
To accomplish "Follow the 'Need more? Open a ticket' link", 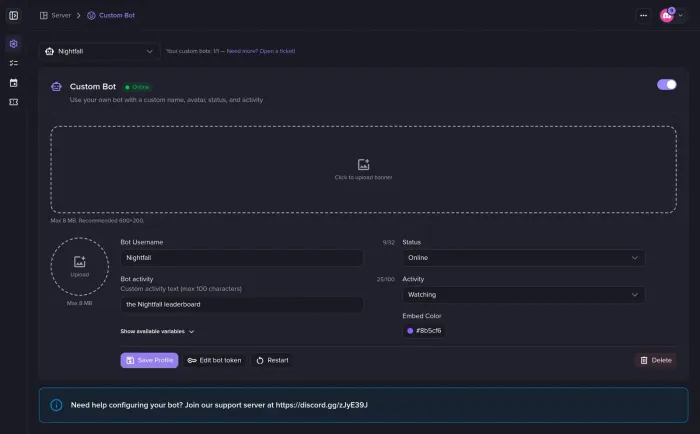I will (261, 51).
